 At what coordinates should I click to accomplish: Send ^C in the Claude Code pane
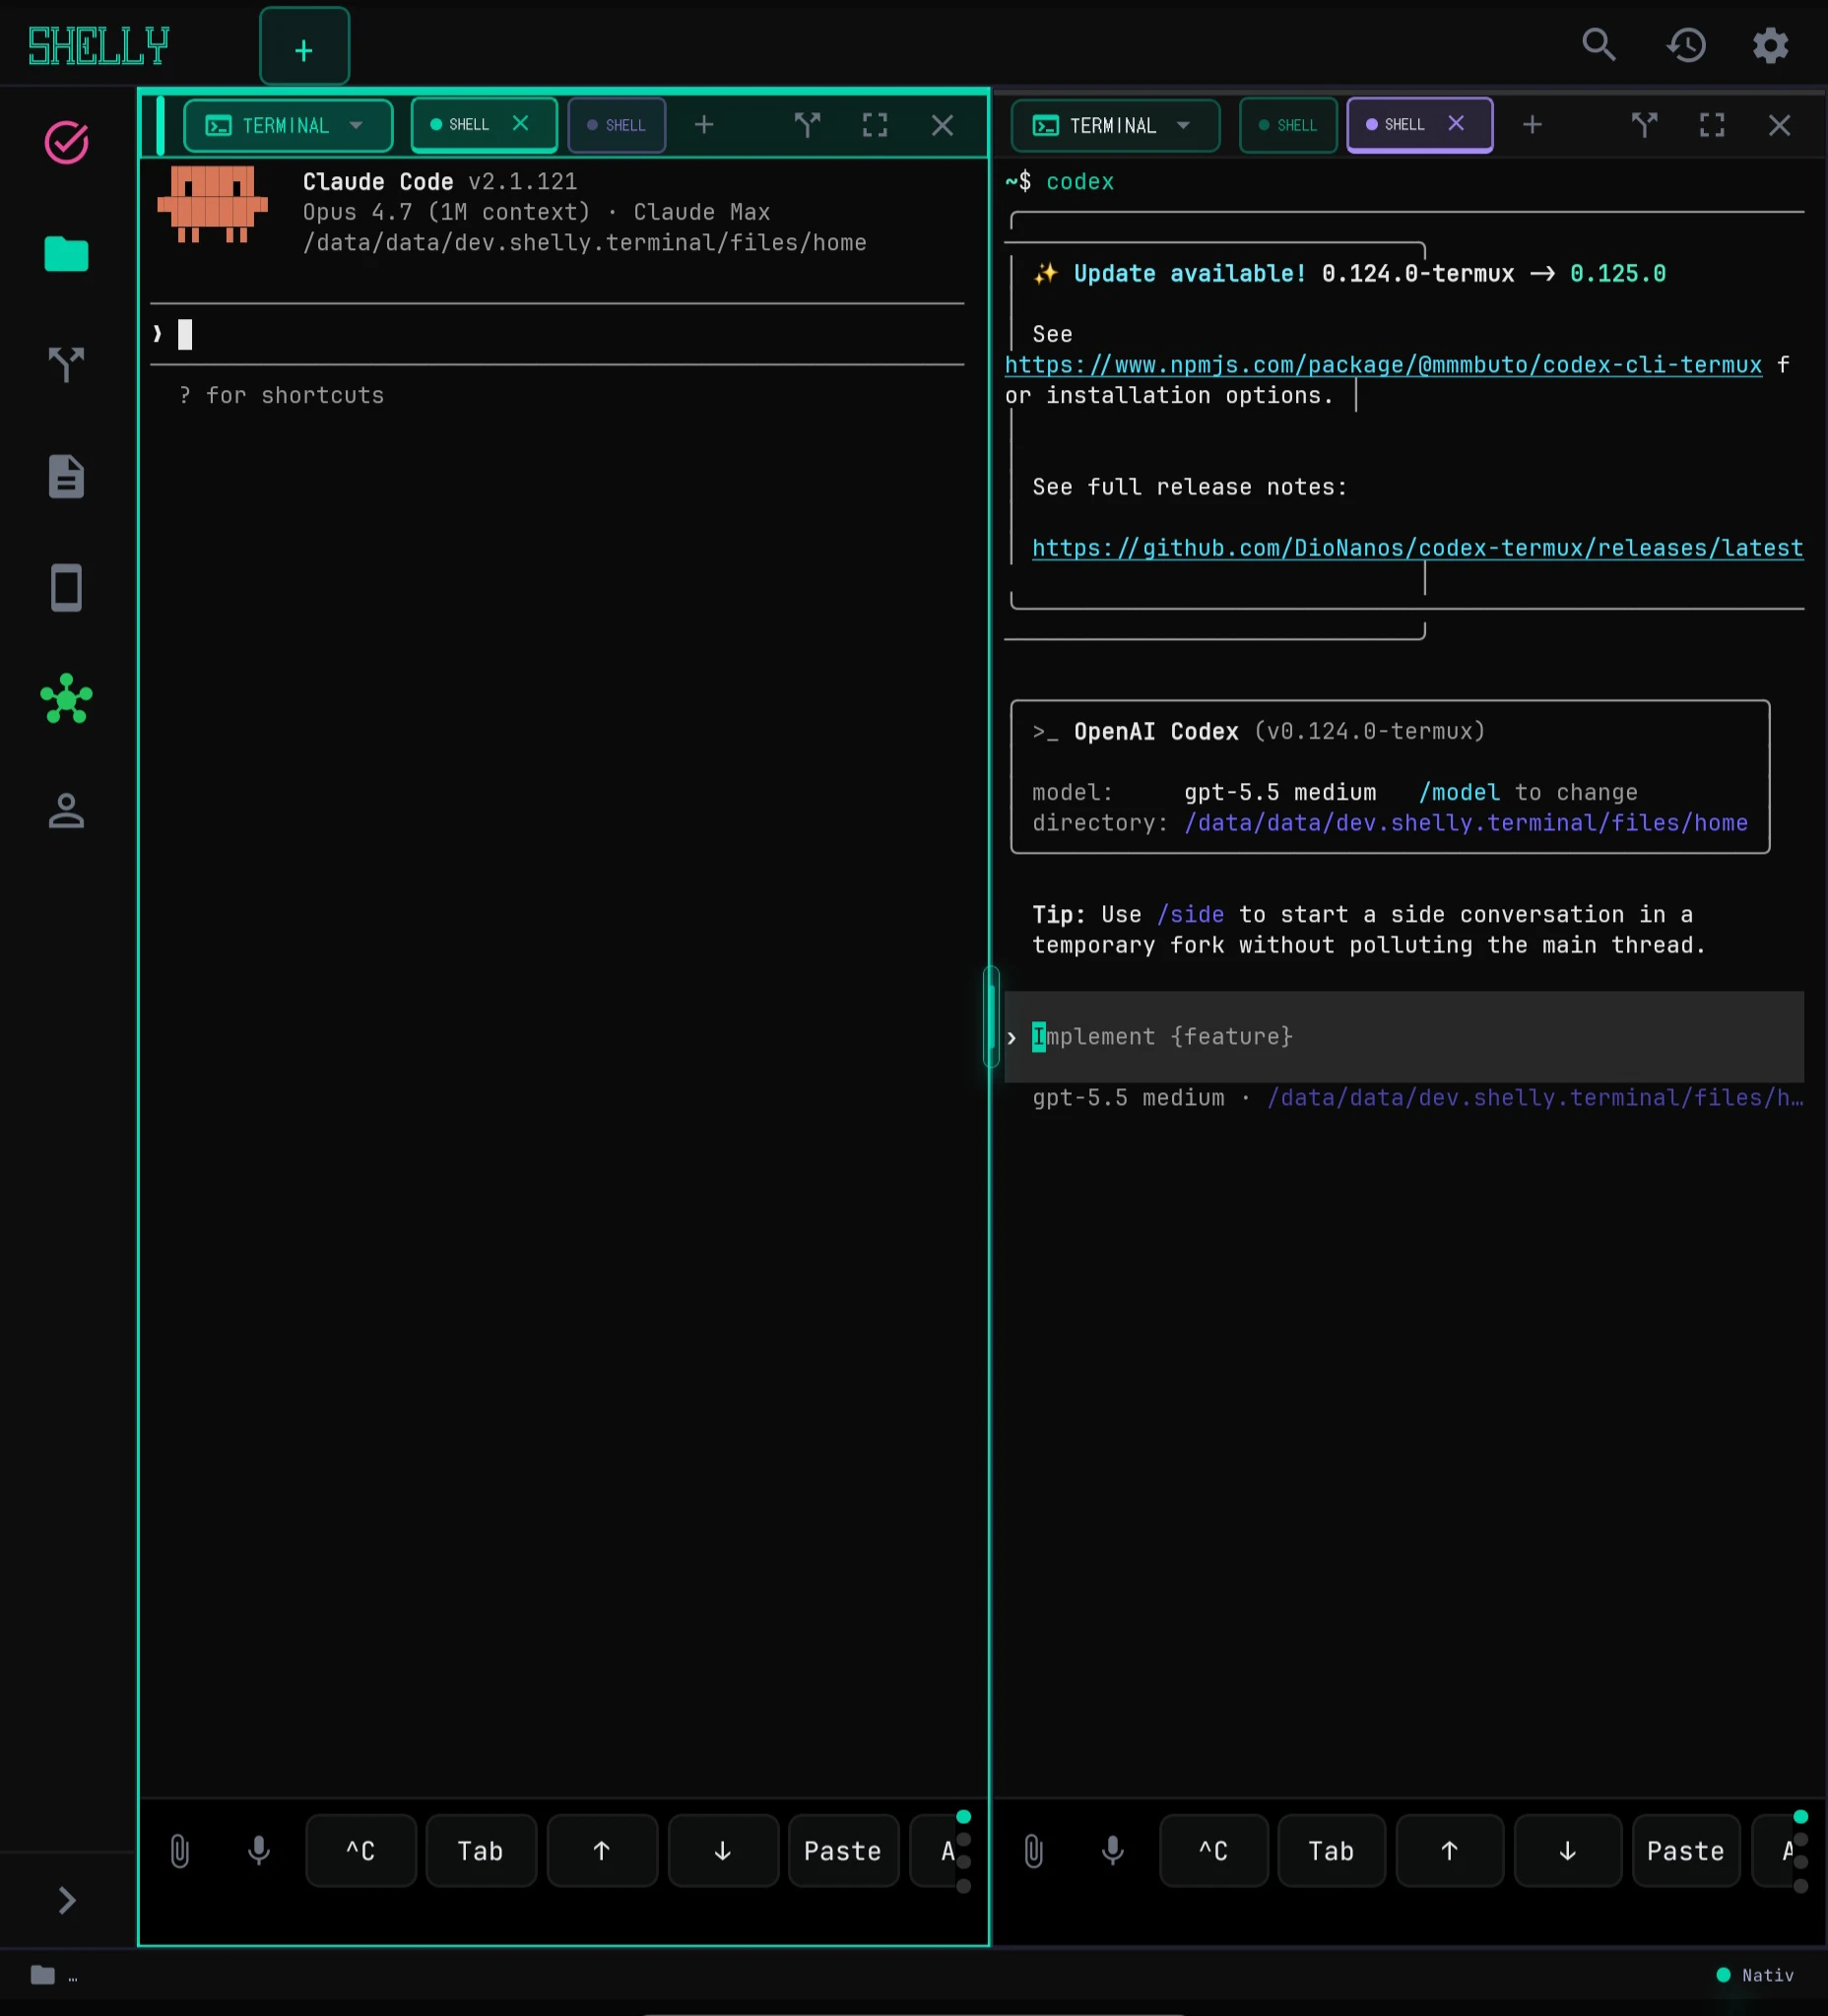(x=361, y=1851)
